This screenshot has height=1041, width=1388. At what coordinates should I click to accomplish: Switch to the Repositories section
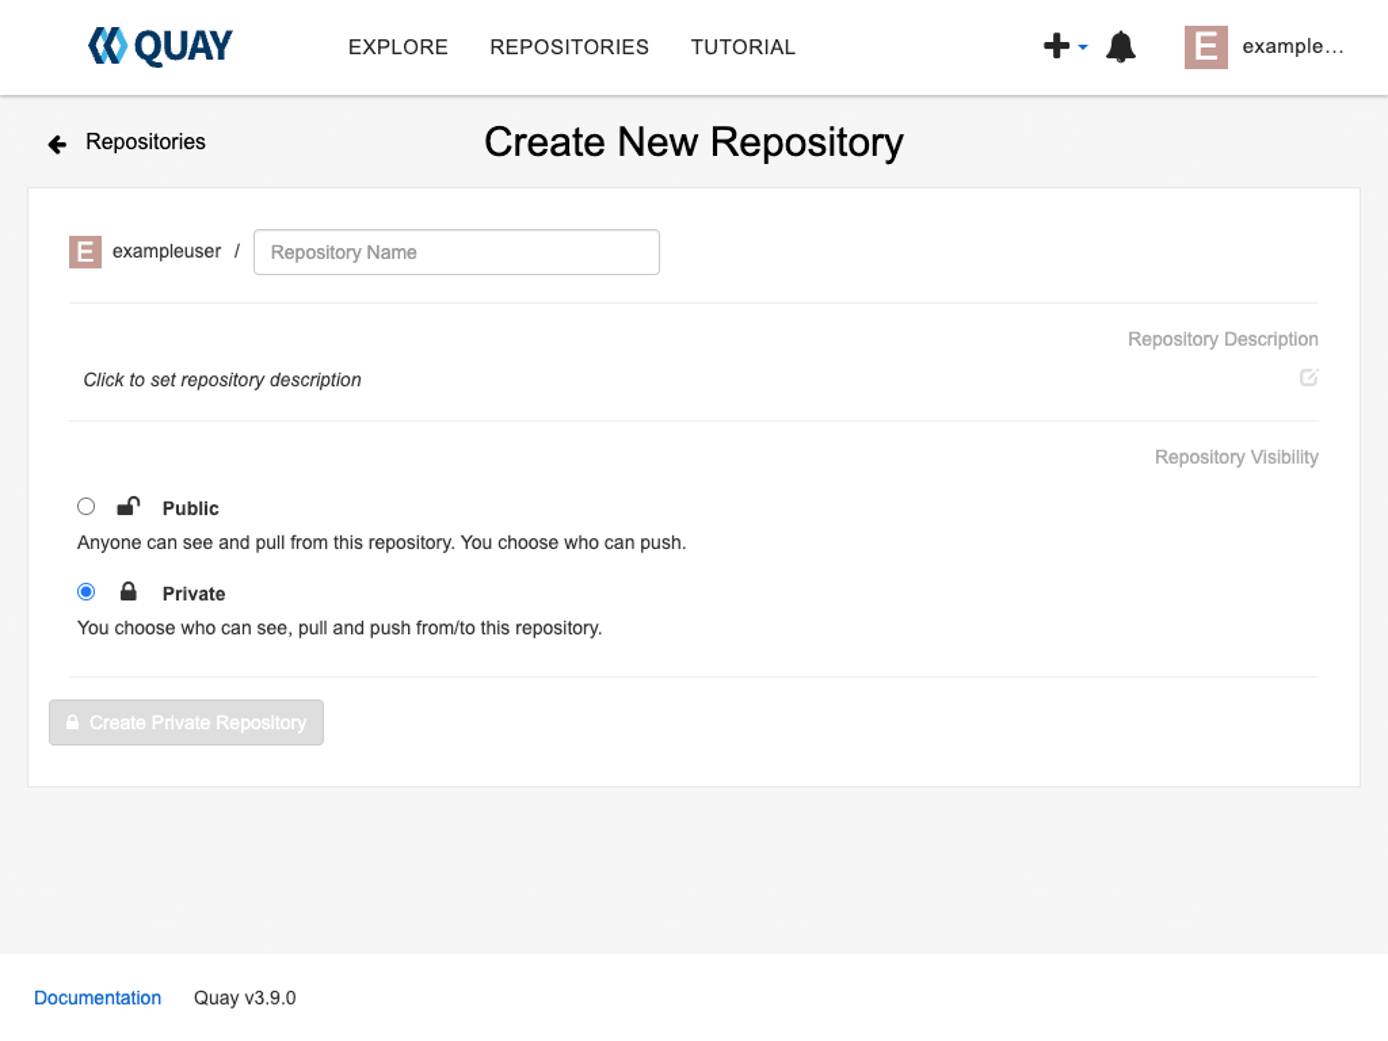(x=569, y=46)
